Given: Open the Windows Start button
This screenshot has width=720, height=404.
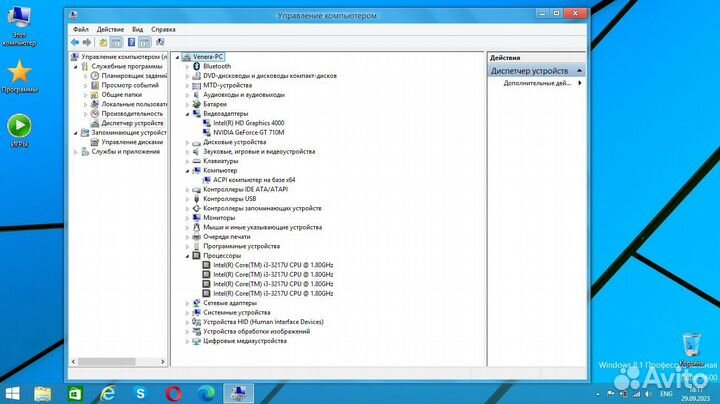Looking at the screenshot, I should [x=12, y=393].
